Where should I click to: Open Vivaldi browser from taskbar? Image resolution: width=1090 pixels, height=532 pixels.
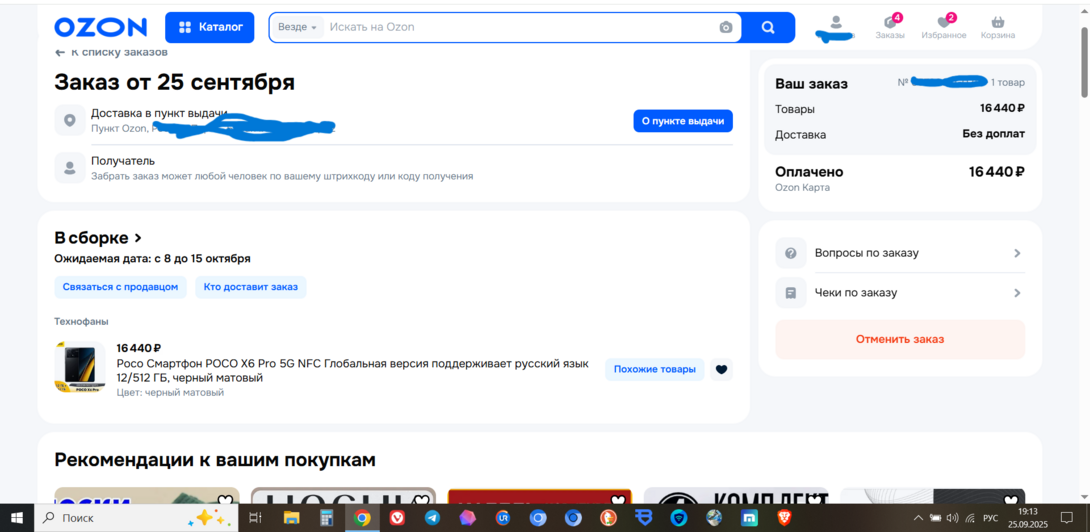[x=397, y=518]
